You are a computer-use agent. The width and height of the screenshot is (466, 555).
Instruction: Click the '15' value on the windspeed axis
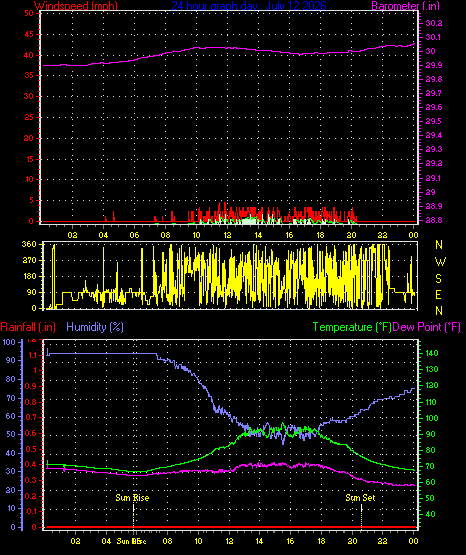click(x=29, y=159)
